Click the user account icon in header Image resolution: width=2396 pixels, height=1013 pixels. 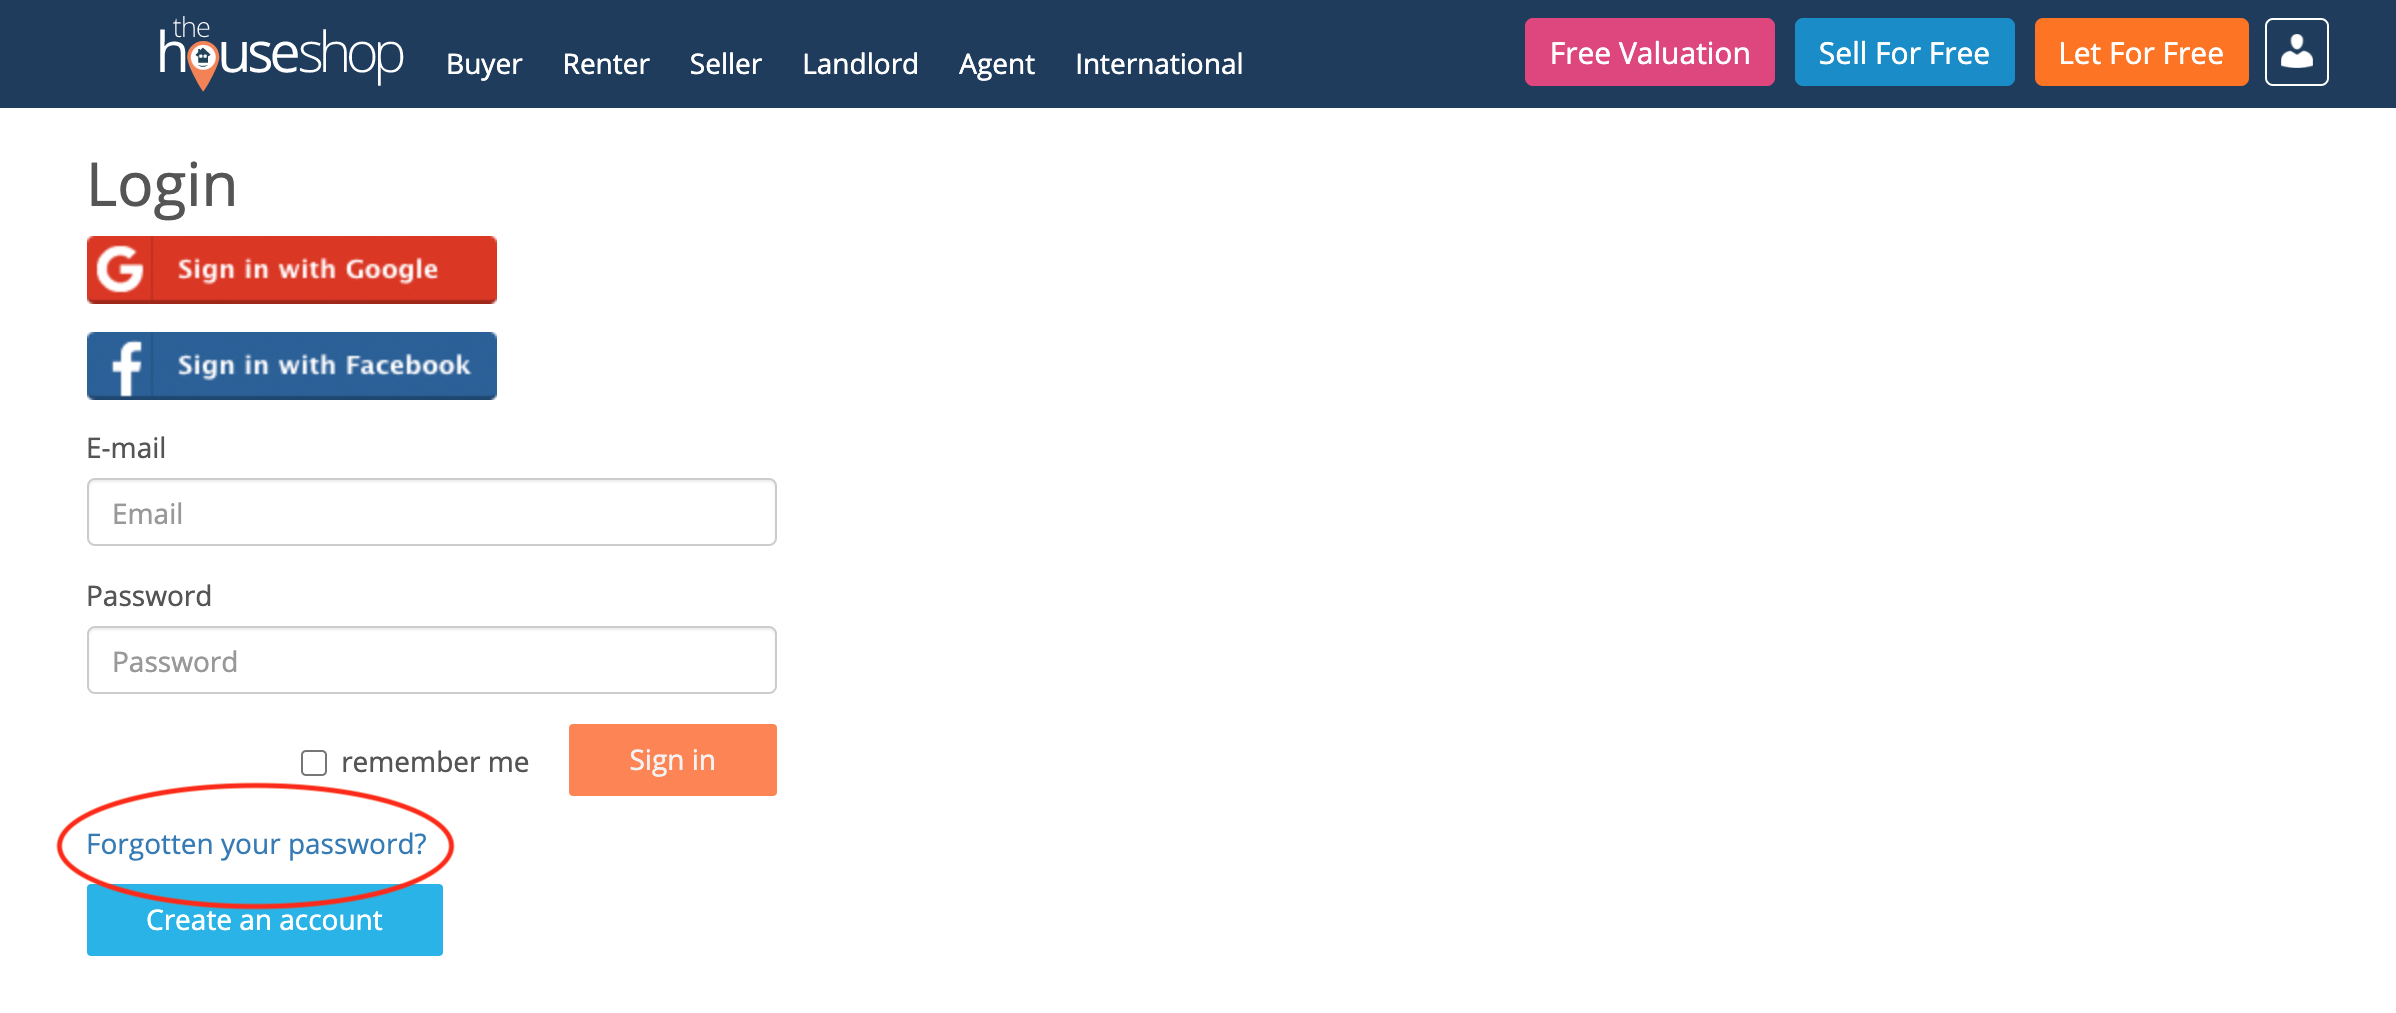click(2296, 52)
